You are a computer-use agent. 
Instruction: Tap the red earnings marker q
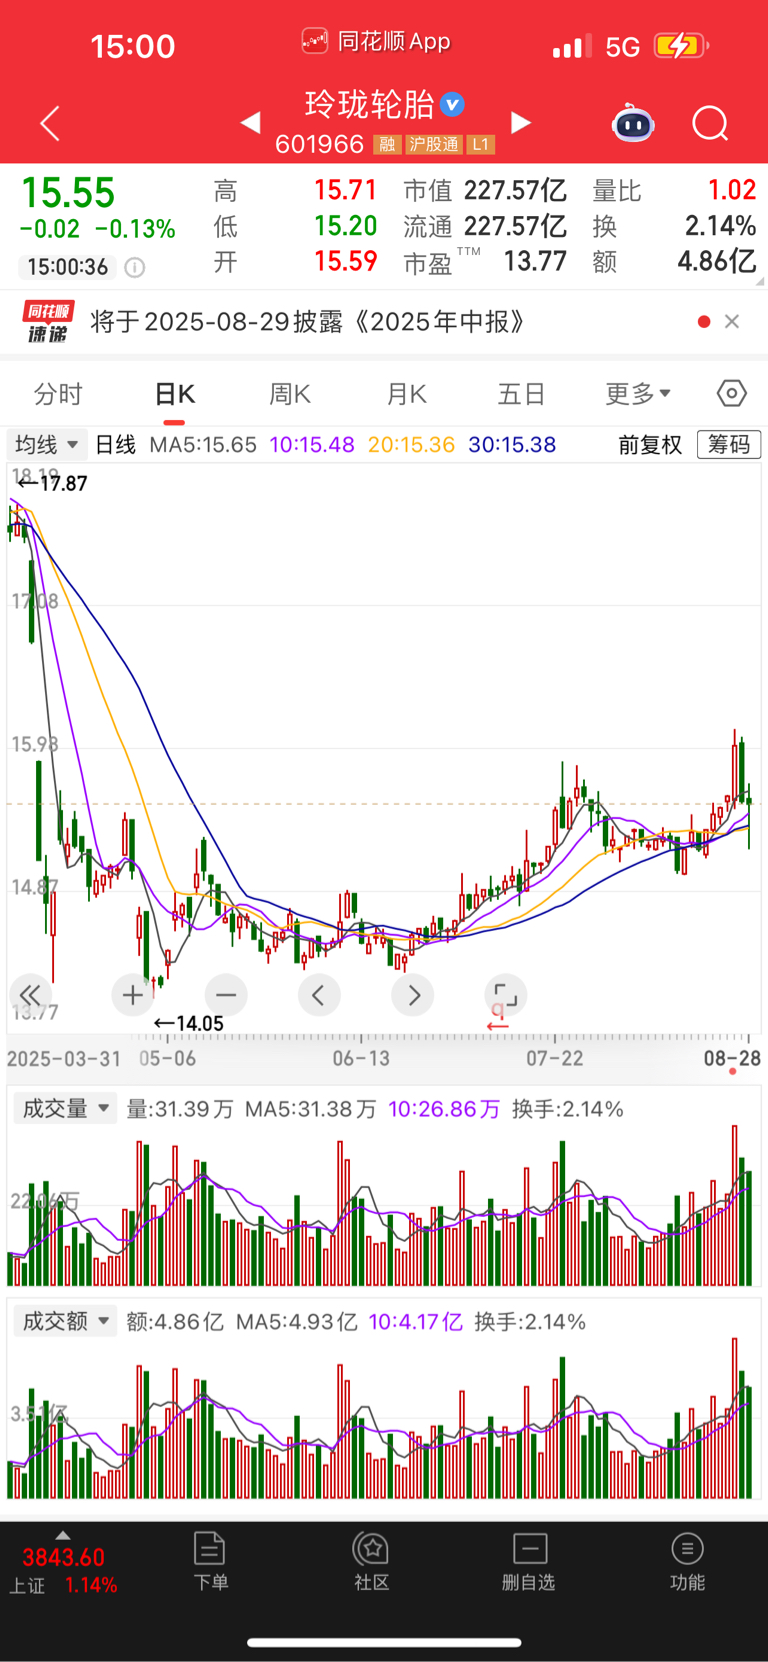click(498, 1014)
